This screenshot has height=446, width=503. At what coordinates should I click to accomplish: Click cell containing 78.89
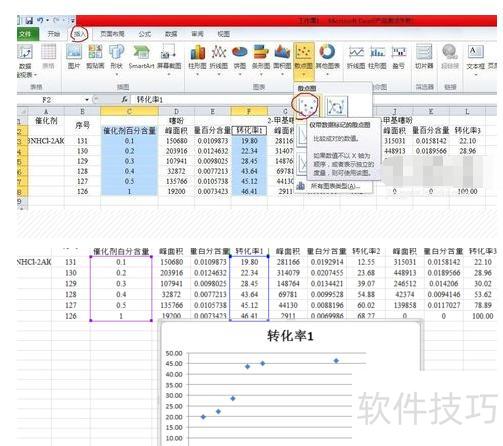point(483,305)
